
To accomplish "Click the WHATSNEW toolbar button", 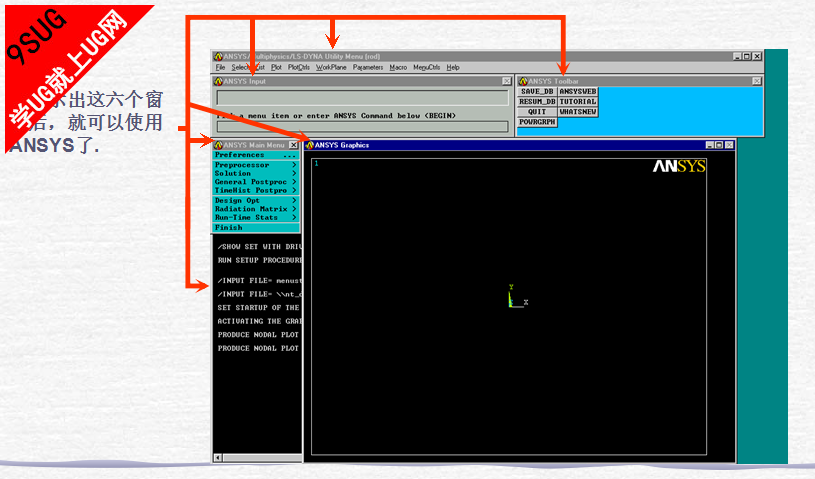I will (x=577, y=112).
